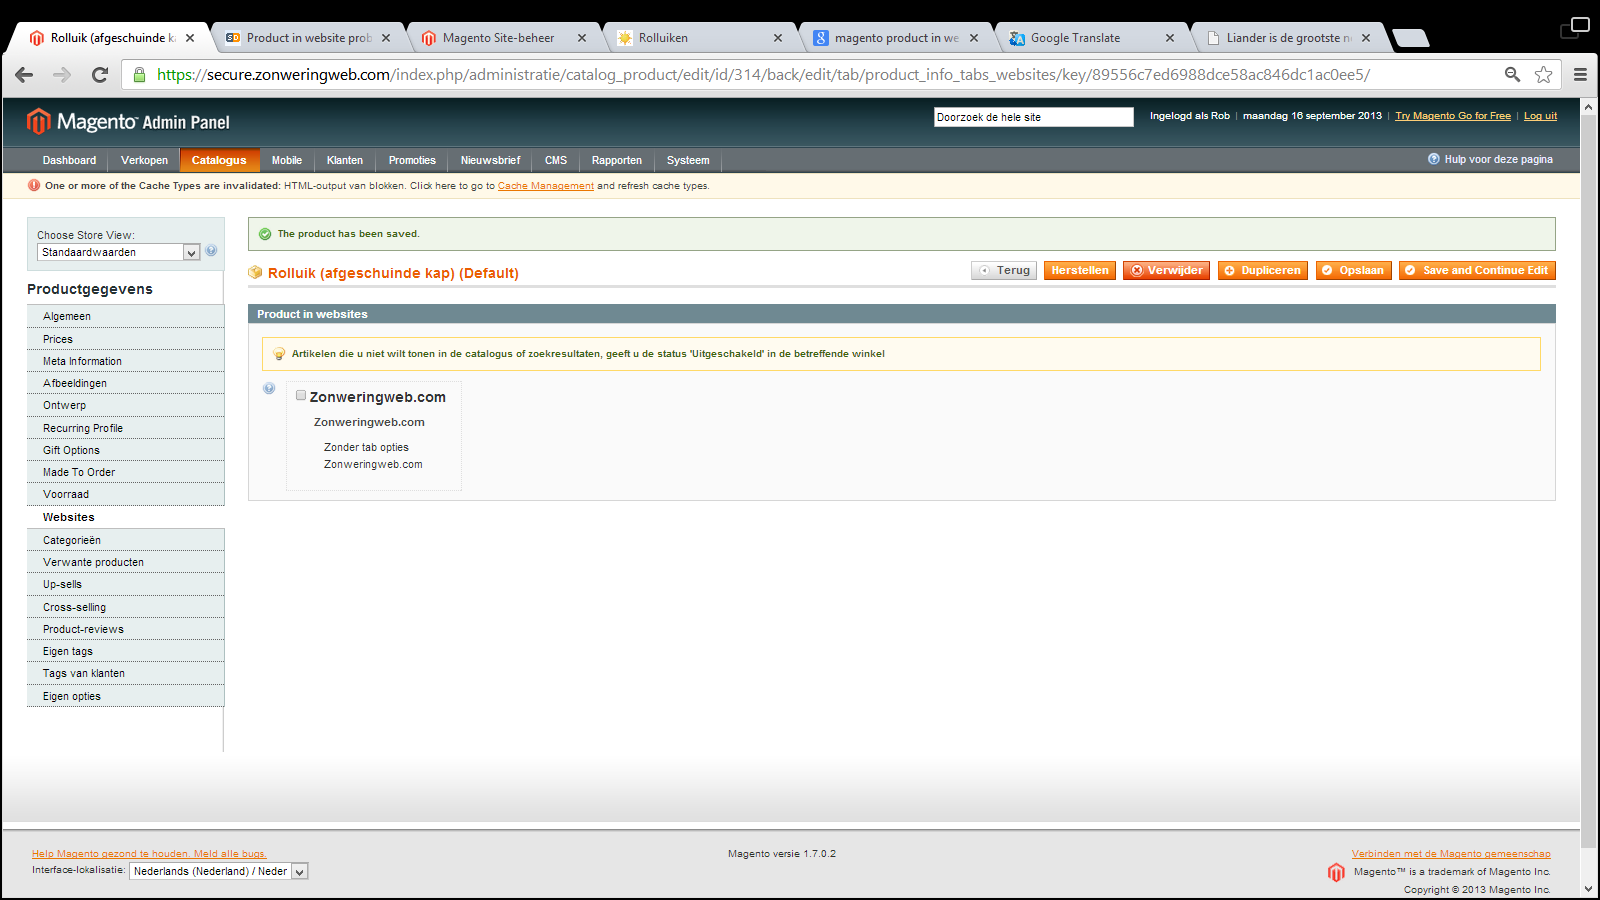Open the Cache Management link
The image size is (1600, 900).
pos(546,186)
